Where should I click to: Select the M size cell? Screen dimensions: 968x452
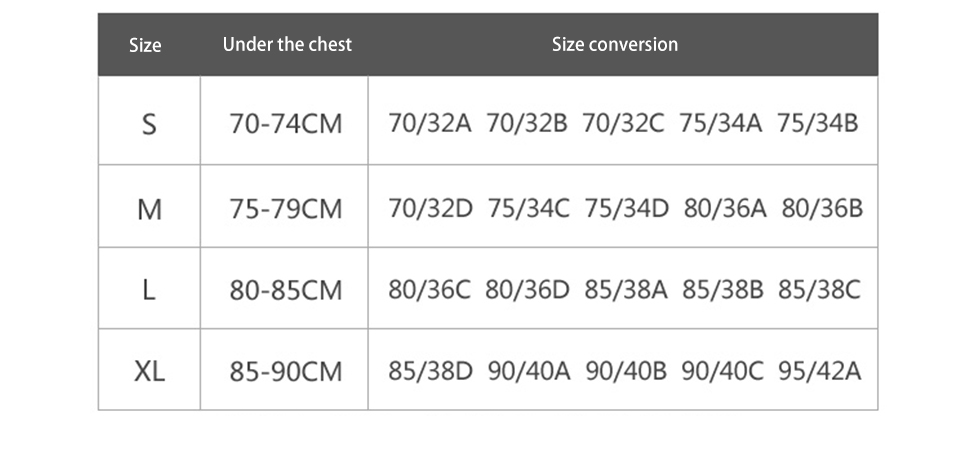(x=149, y=209)
